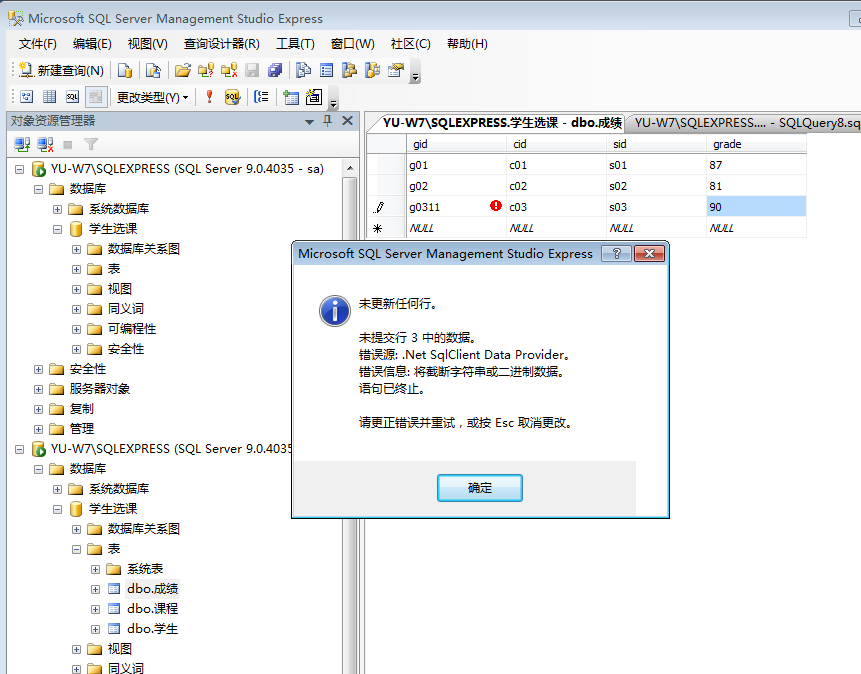Click the Open File folder icon
Viewport: 861px width, 674px height.
[182, 70]
